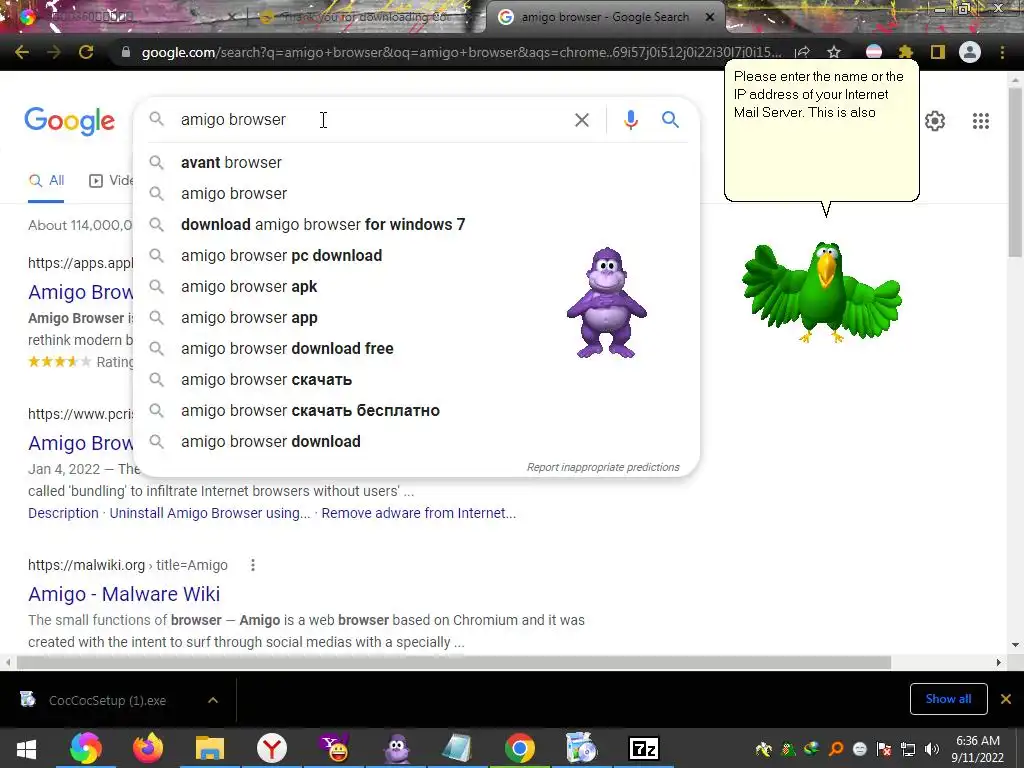Click the striped extension icon in toolbar
Viewport: 1024px width, 768px height.
point(874,52)
